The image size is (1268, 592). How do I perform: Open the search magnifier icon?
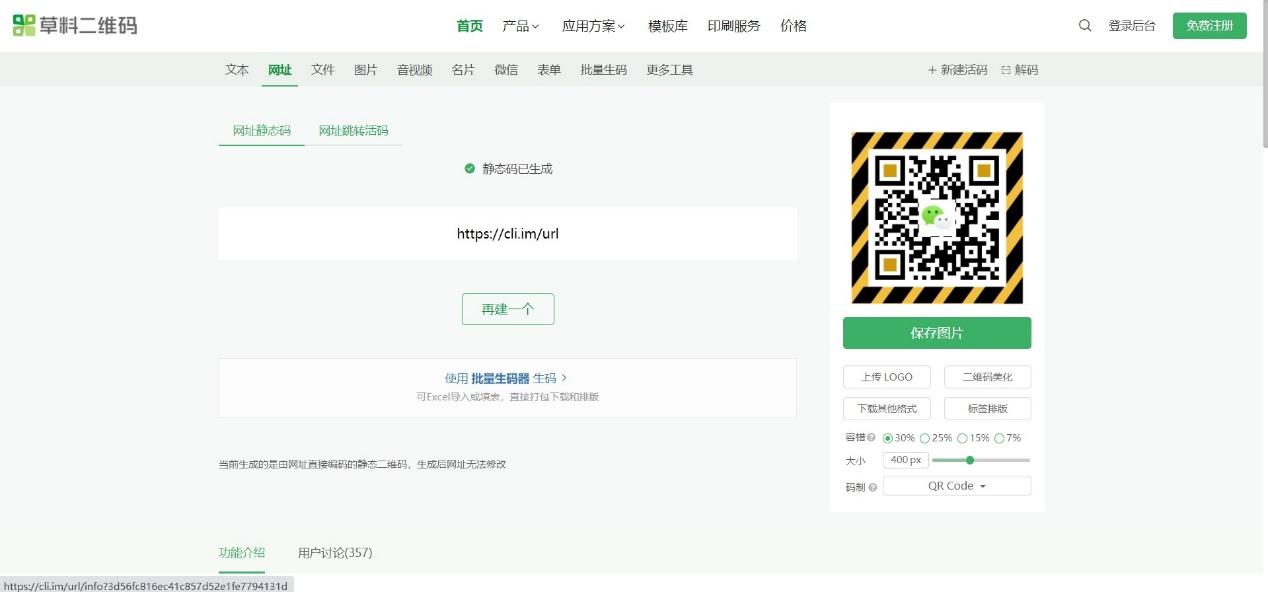[1085, 26]
